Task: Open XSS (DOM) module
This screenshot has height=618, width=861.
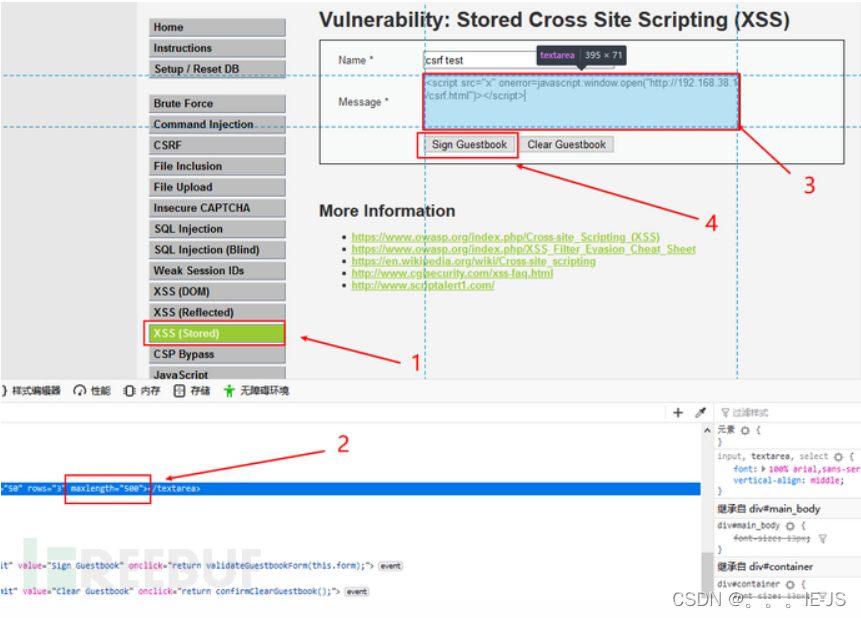Action: (x=217, y=291)
